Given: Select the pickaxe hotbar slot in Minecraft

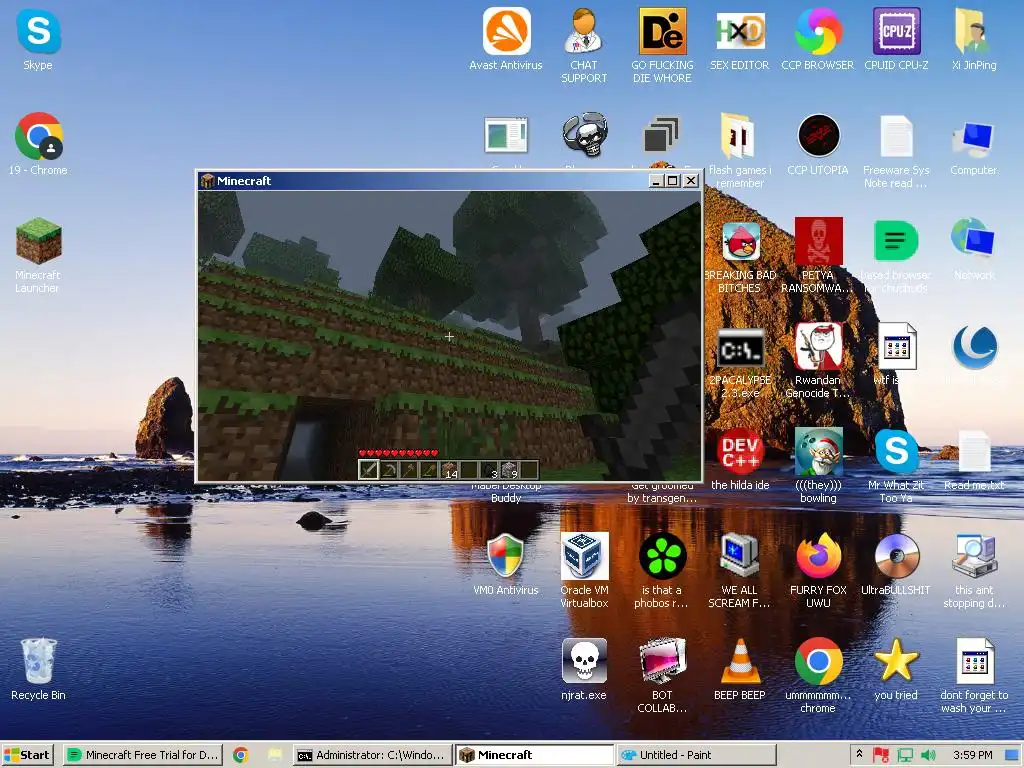Looking at the screenshot, I should click(389, 470).
